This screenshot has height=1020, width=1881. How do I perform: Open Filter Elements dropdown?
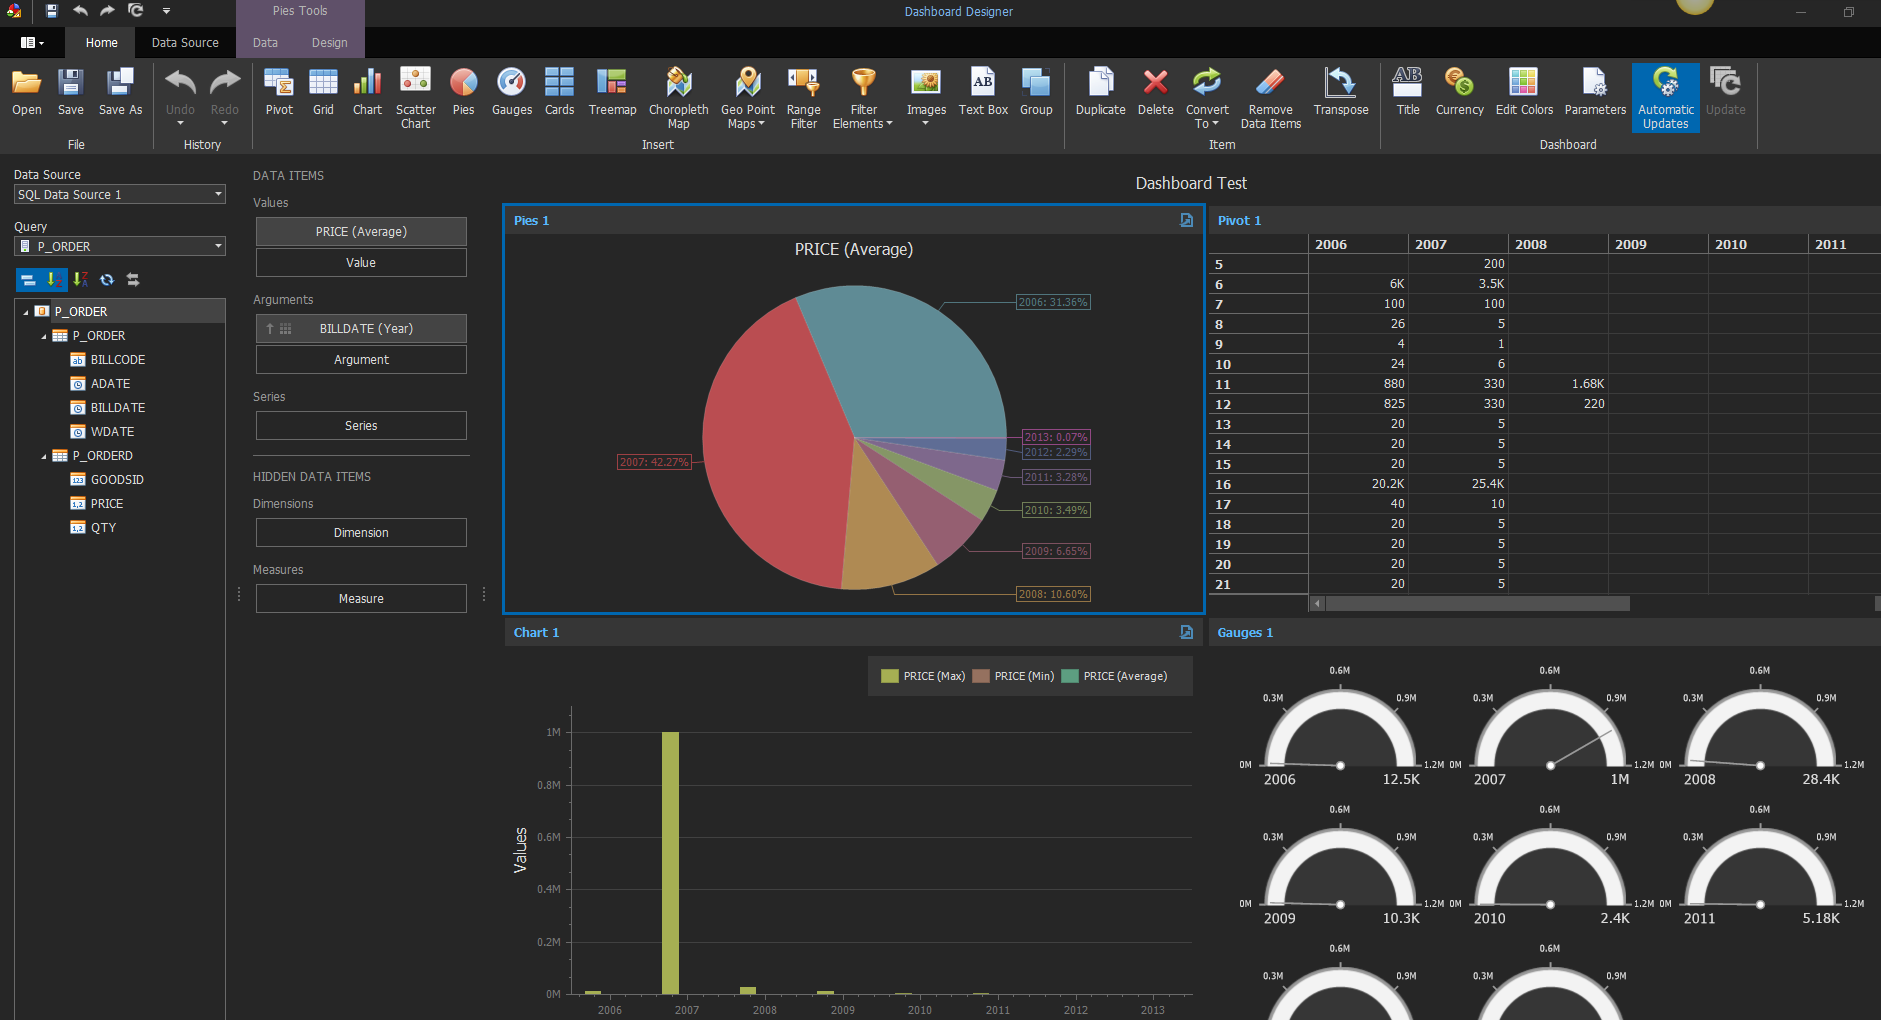click(x=862, y=98)
